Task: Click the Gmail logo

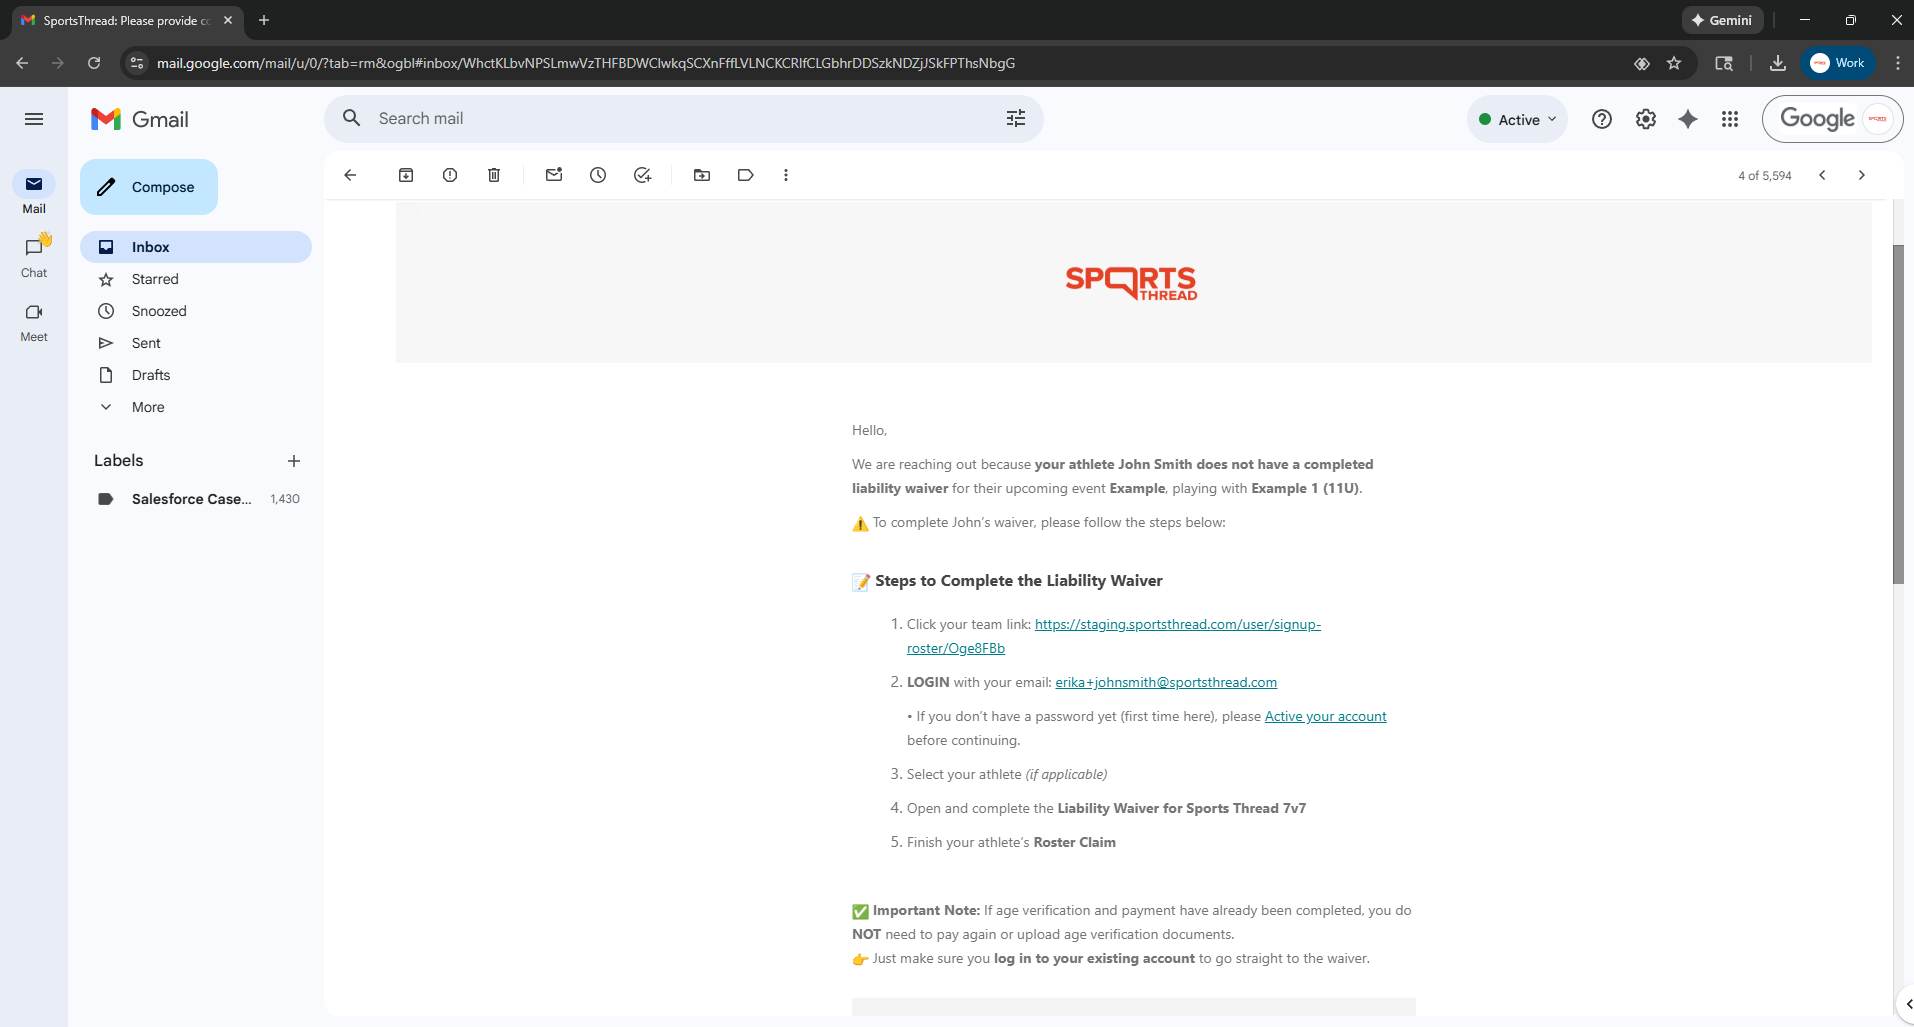Action: (x=140, y=119)
